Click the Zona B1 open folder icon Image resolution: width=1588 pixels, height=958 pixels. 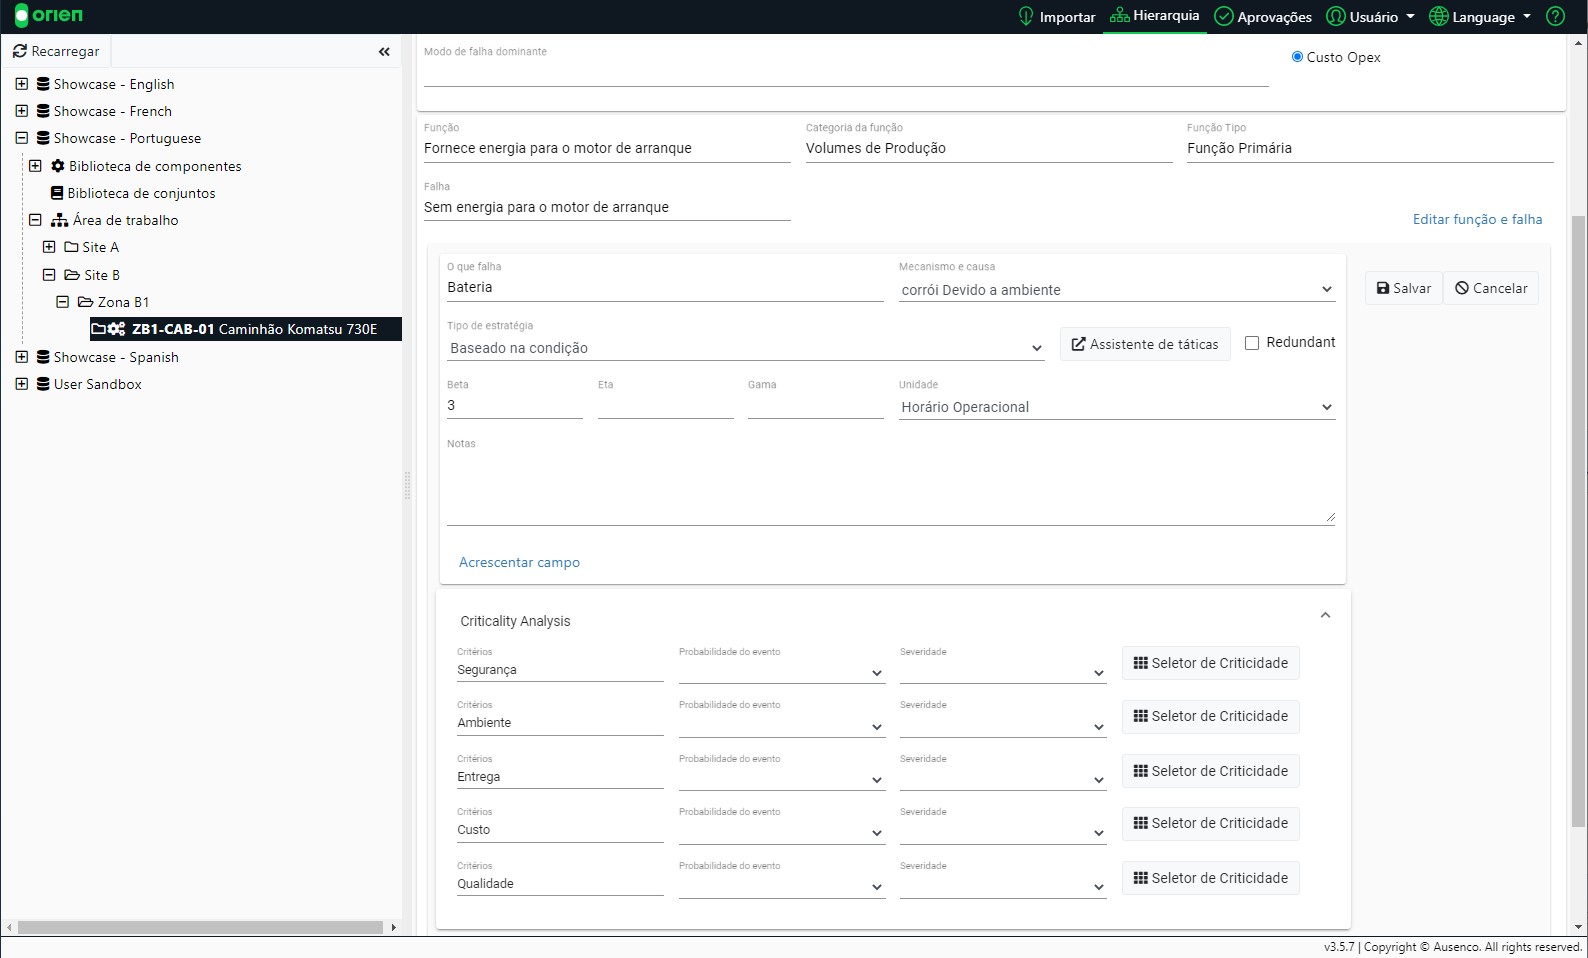click(85, 302)
